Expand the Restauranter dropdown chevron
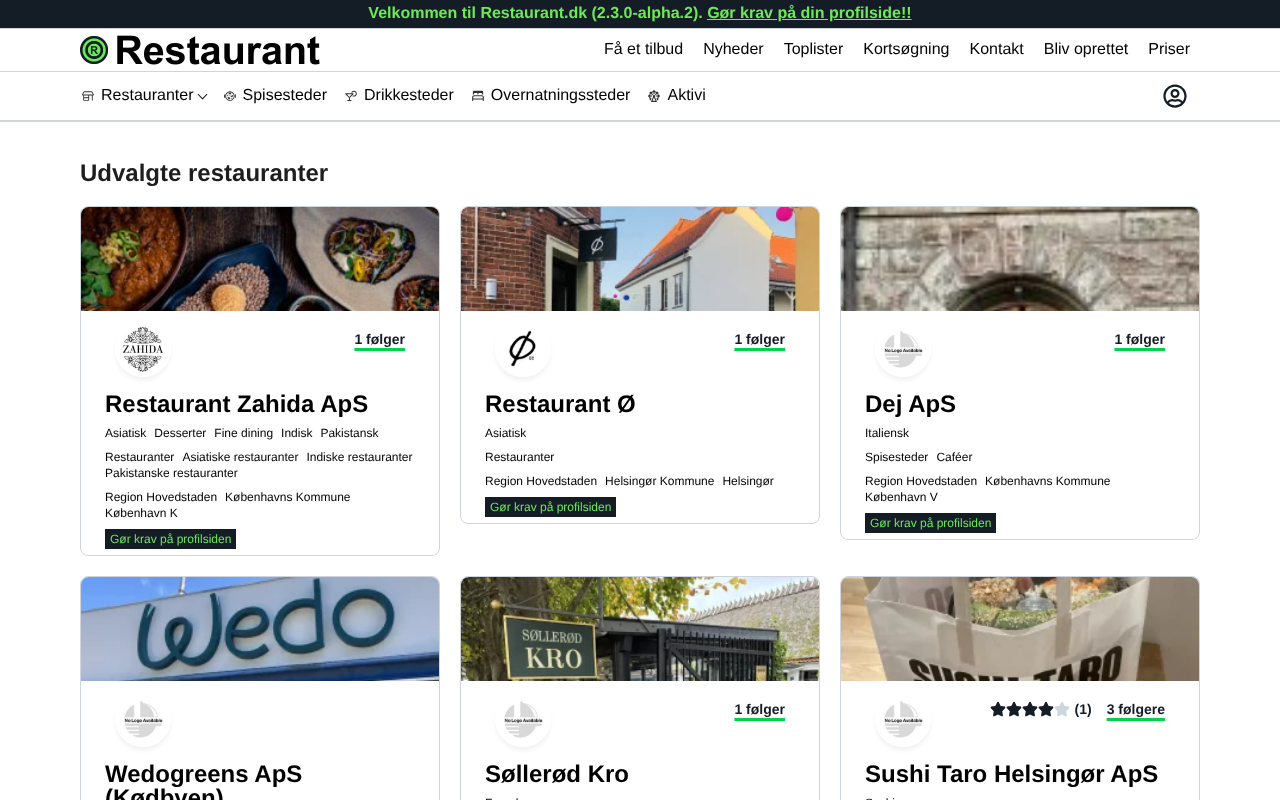 click(202, 96)
